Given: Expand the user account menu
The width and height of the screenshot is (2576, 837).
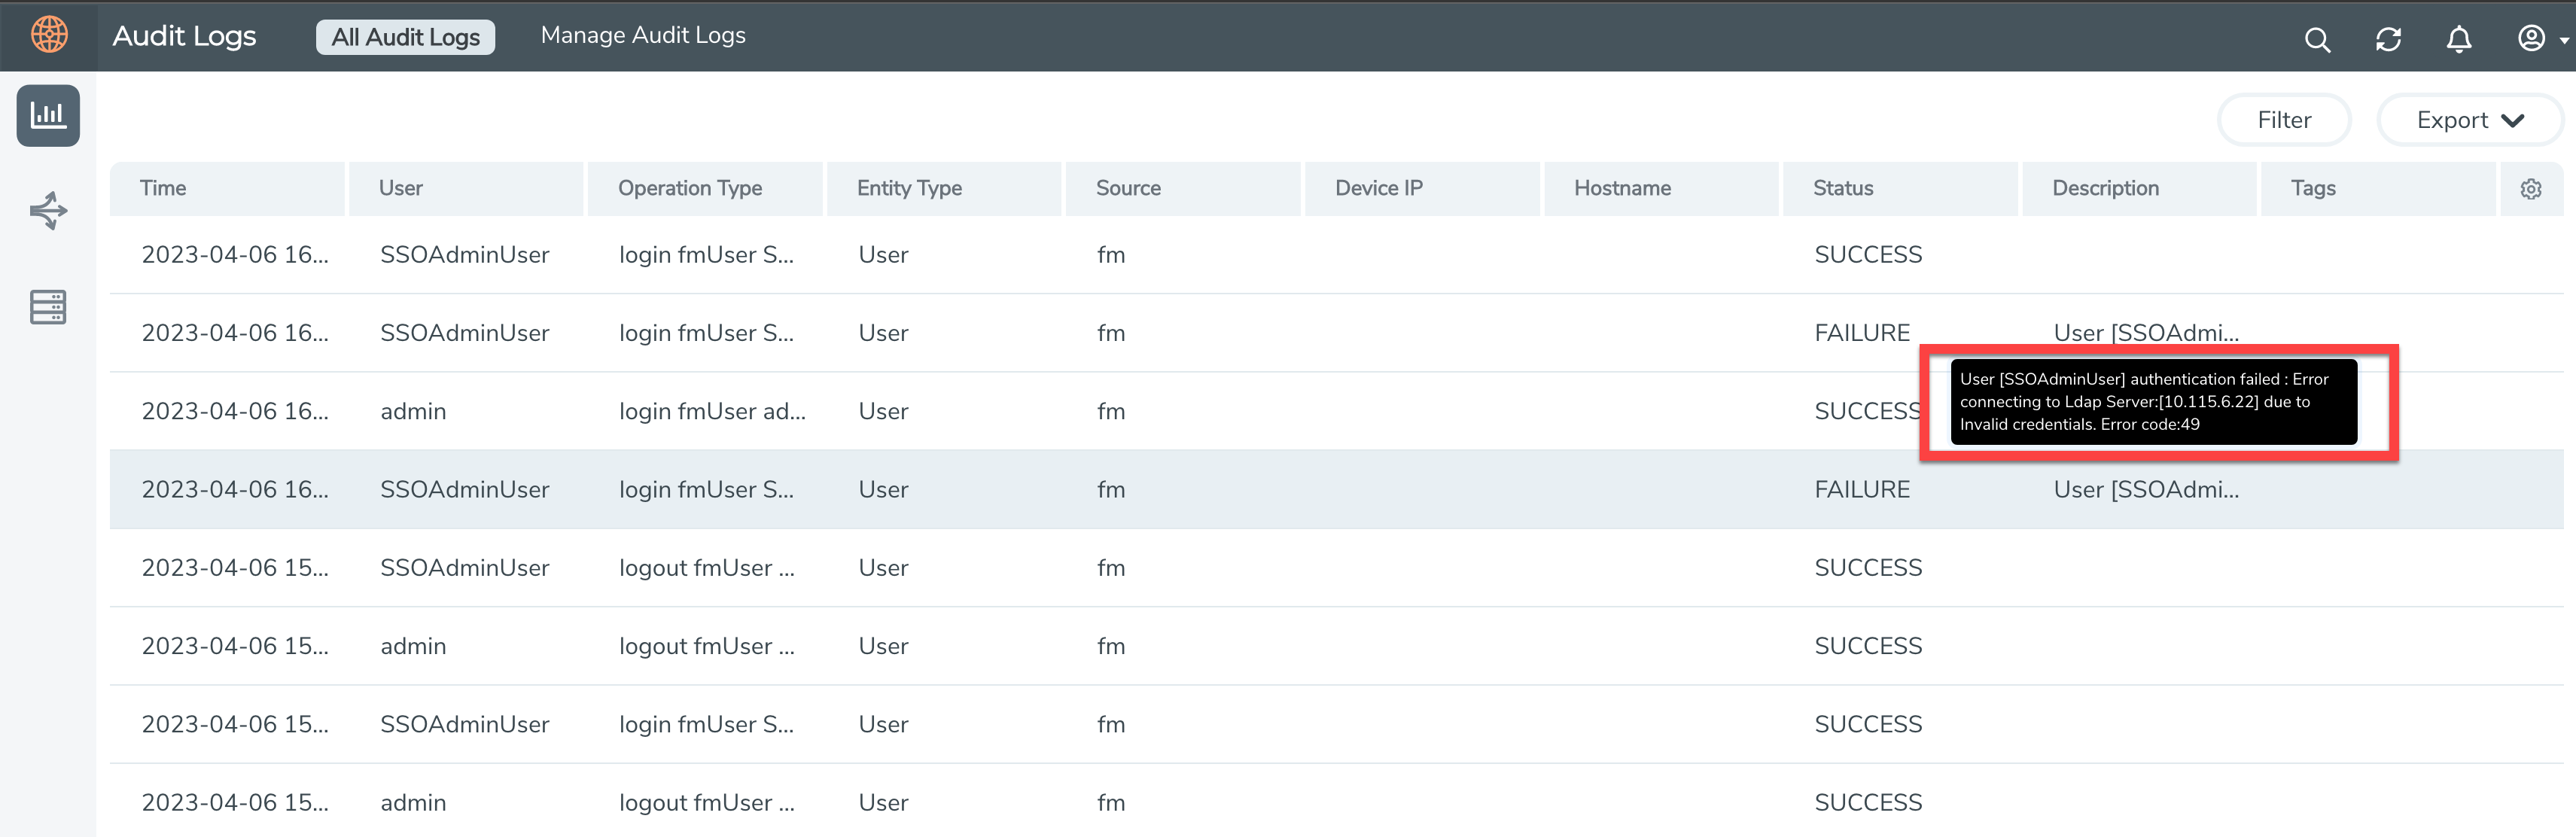Looking at the screenshot, I should pos(2541,39).
